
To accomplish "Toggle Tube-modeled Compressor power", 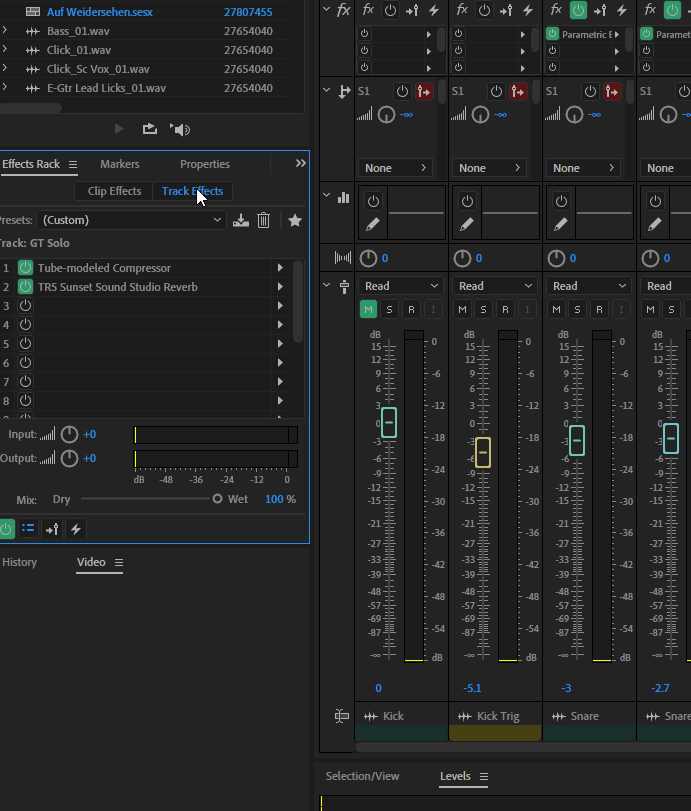I will tap(25, 268).
